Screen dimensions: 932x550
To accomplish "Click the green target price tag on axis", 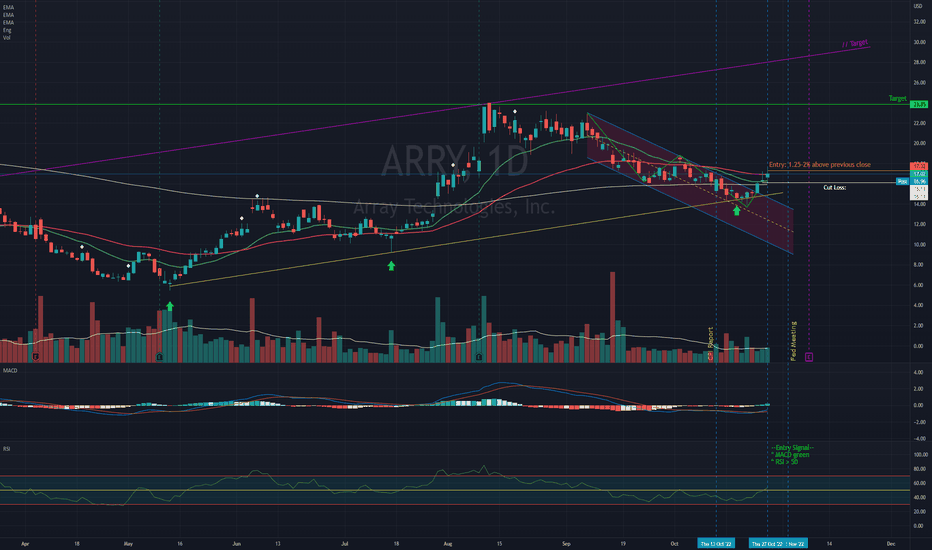I will click(919, 105).
